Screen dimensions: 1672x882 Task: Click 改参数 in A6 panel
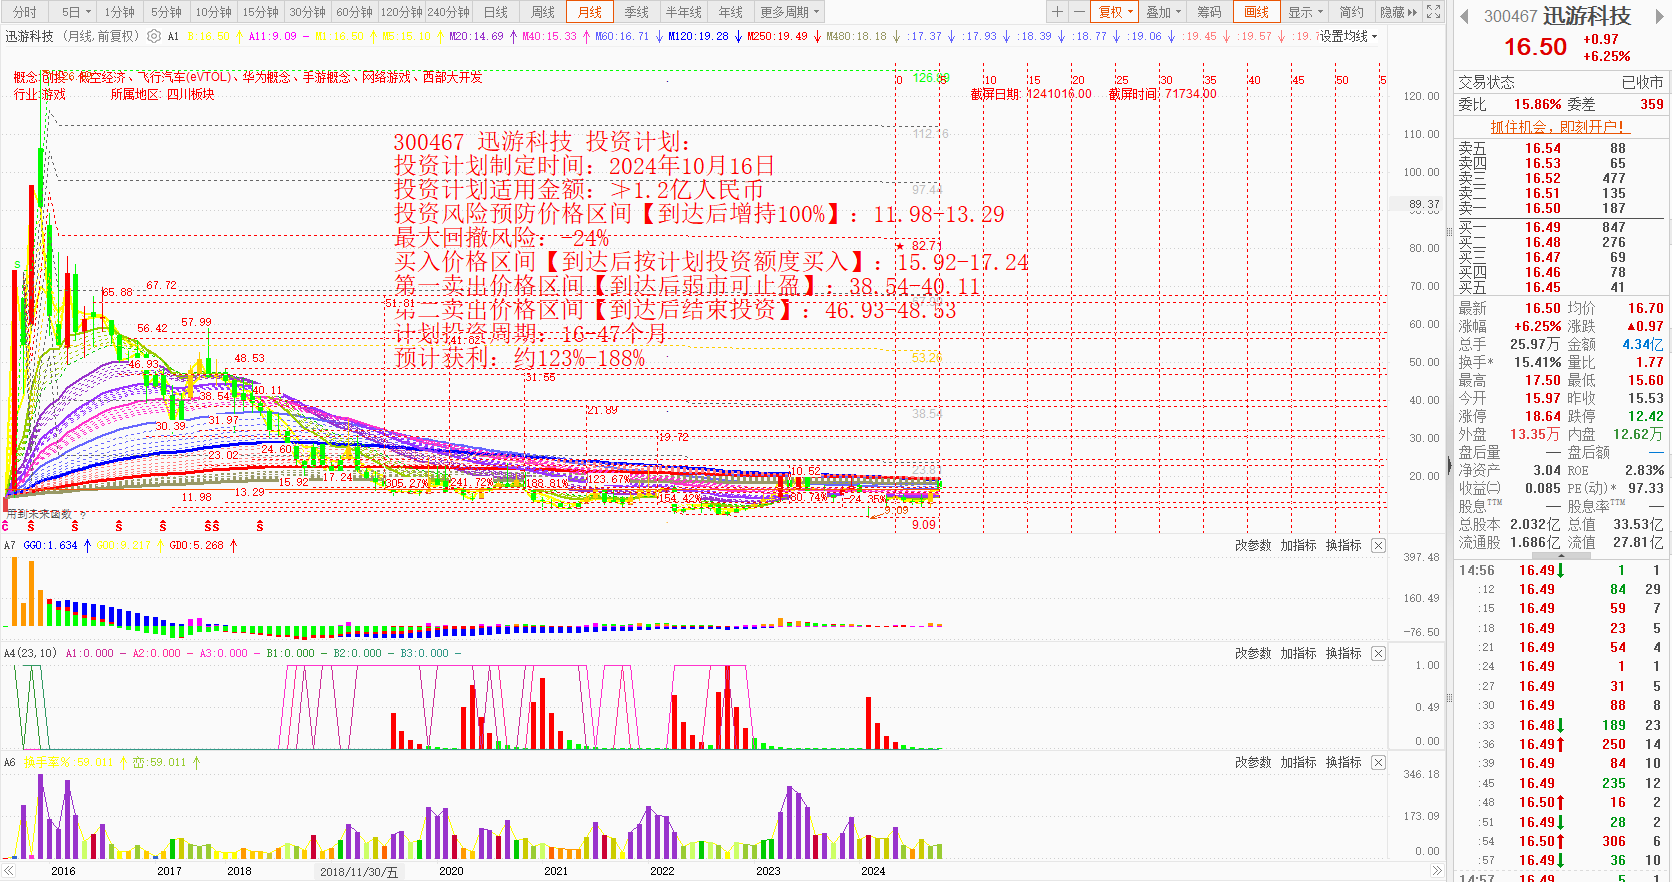[1252, 762]
